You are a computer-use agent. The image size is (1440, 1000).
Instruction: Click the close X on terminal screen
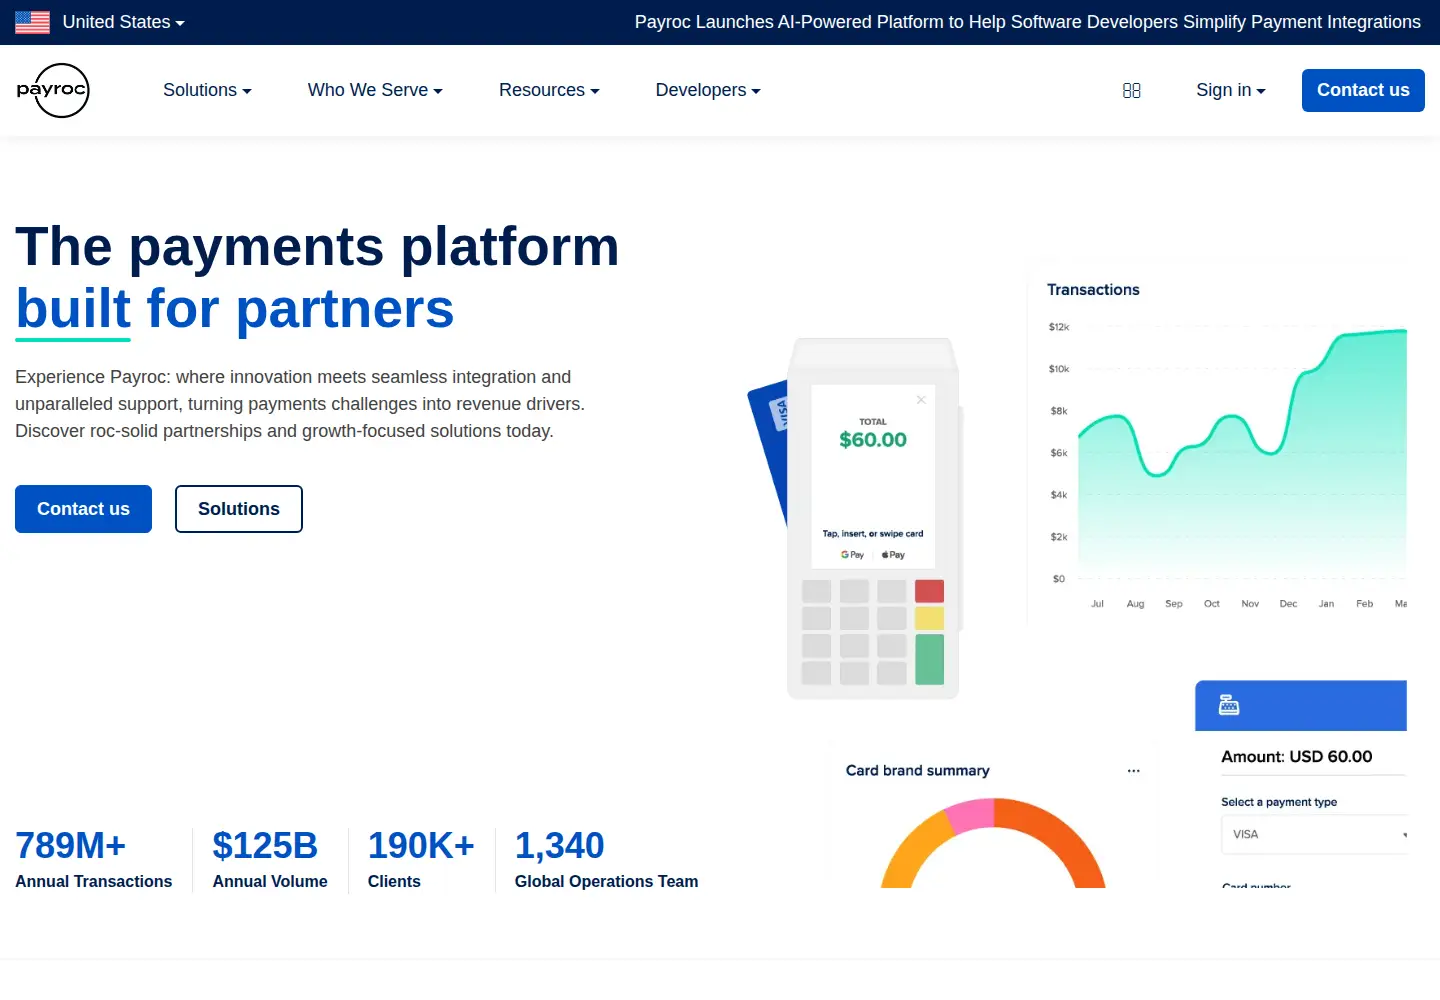click(921, 399)
